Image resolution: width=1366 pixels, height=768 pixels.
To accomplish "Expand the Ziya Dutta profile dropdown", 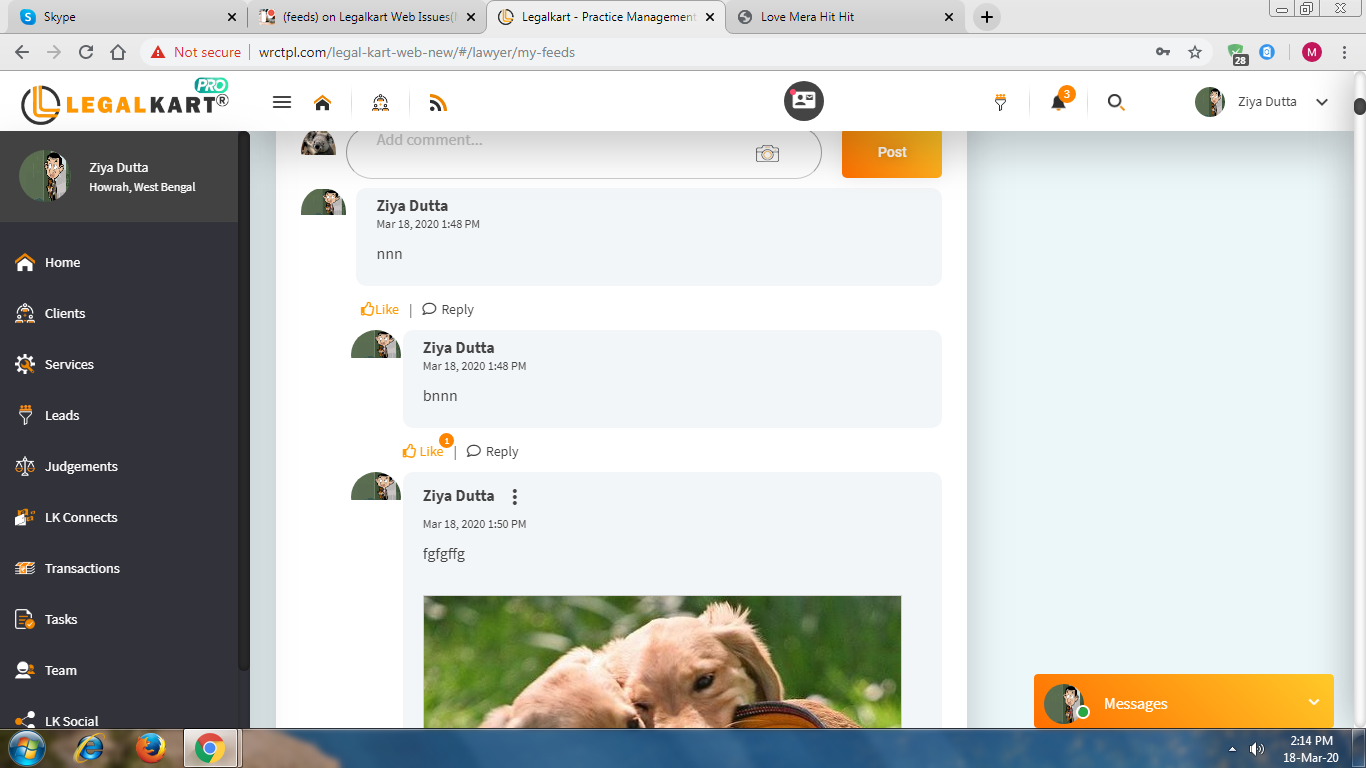I will tap(1321, 102).
